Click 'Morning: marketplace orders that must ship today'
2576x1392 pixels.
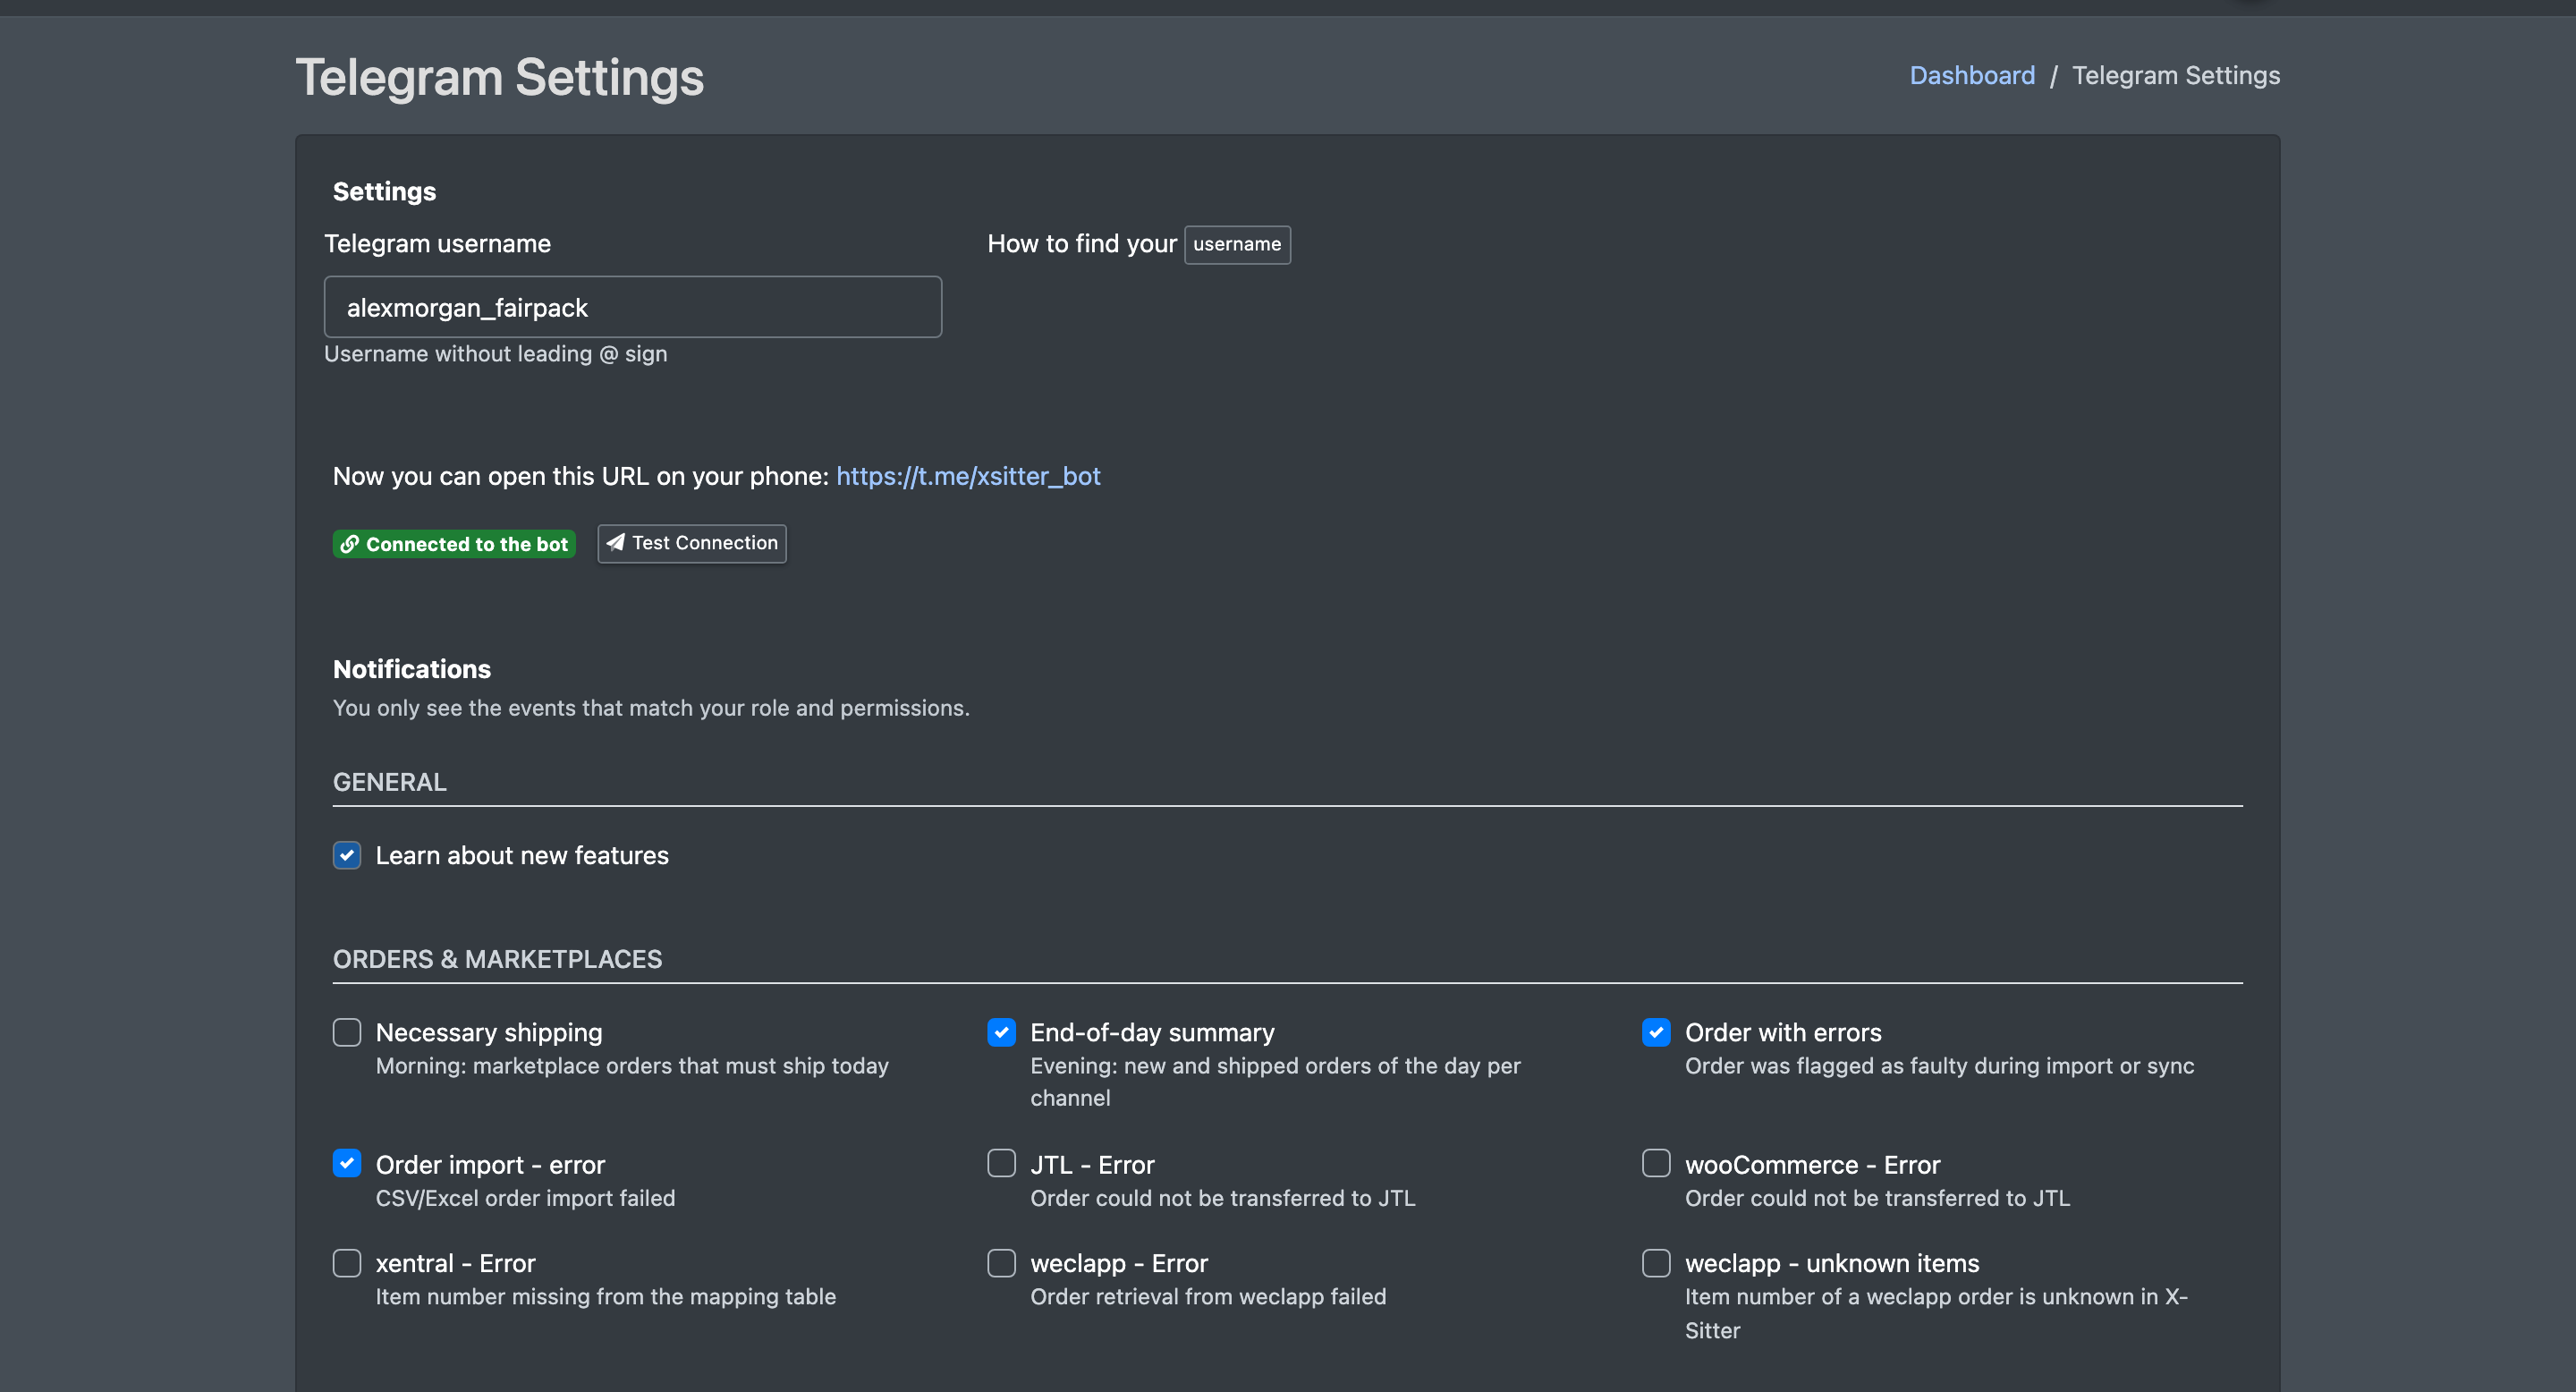(x=631, y=1066)
